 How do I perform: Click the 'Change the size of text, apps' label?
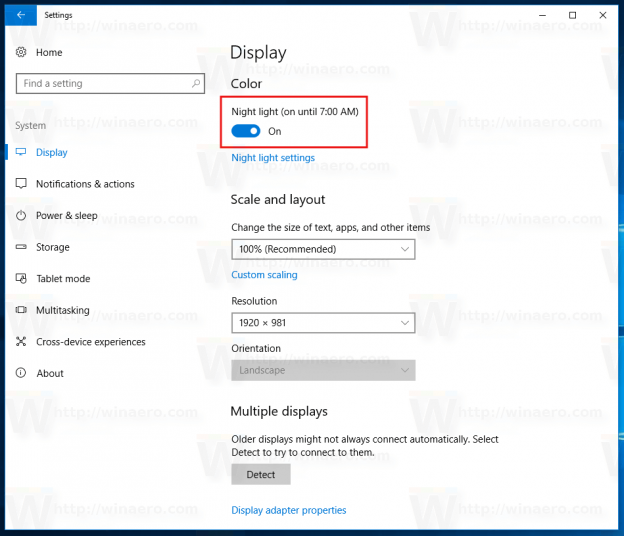(x=331, y=227)
